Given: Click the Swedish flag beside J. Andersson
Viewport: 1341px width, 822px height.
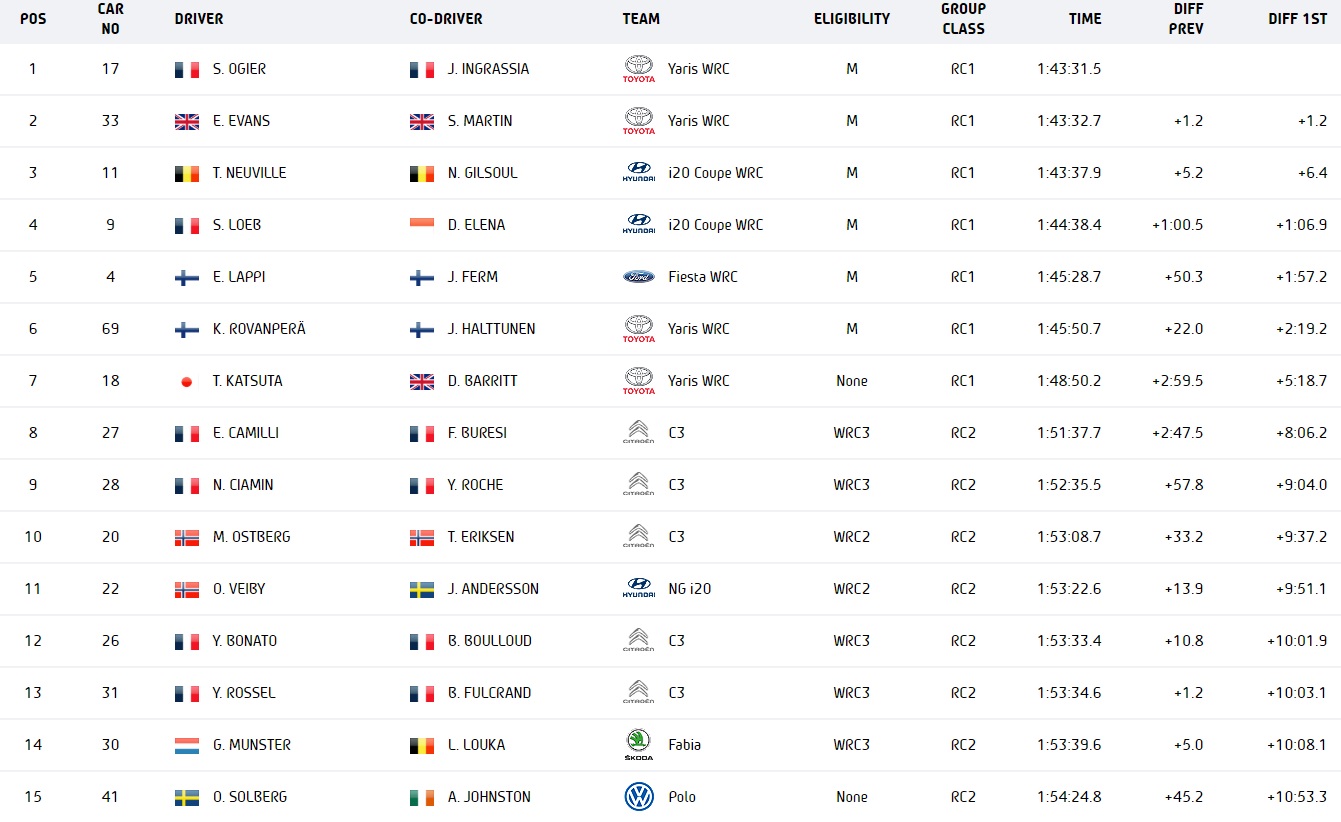Looking at the screenshot, I should (421, 589).
